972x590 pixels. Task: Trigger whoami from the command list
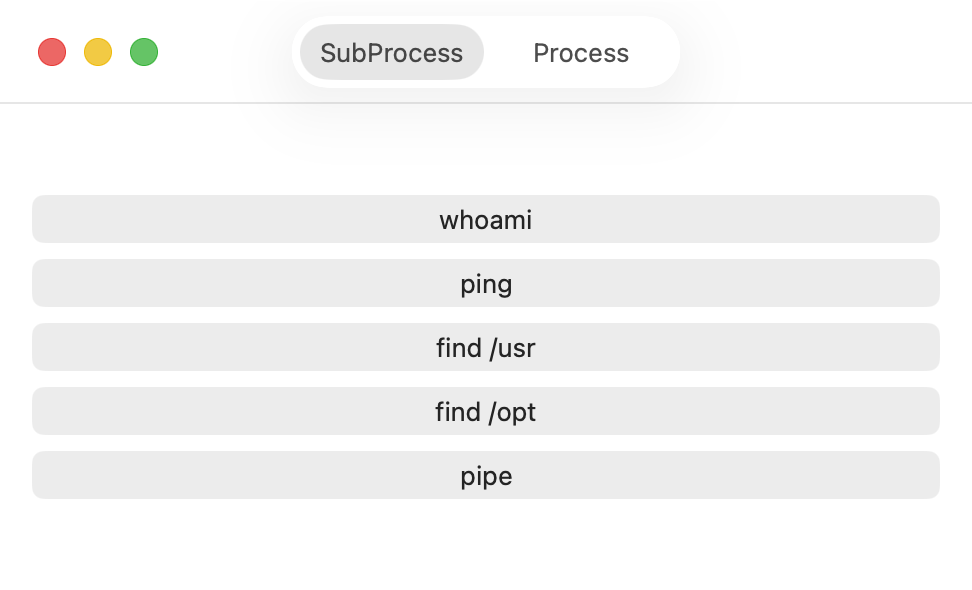click(x=486, y=219)
